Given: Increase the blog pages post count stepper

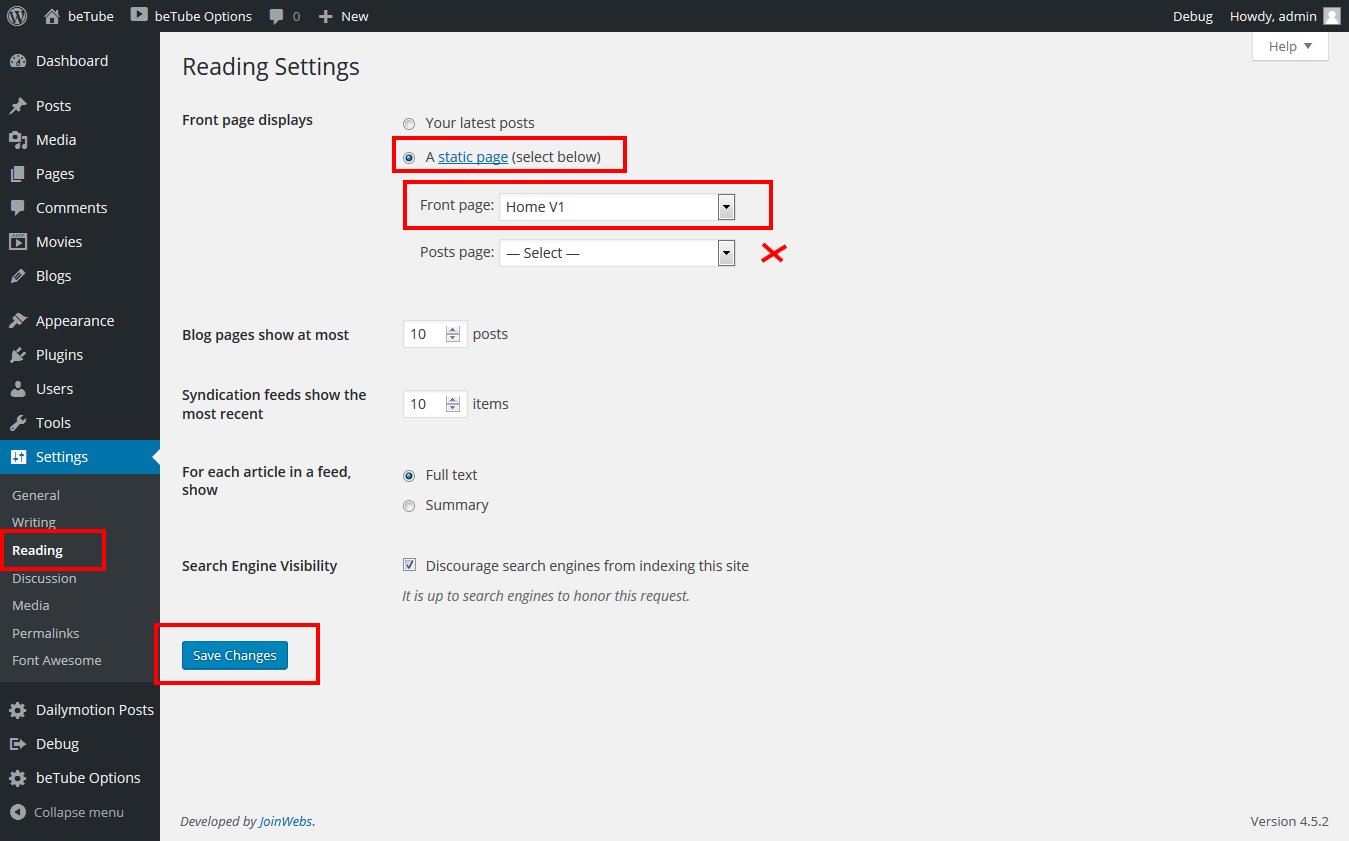Looking at the screenshot, I should pos(453,330).
